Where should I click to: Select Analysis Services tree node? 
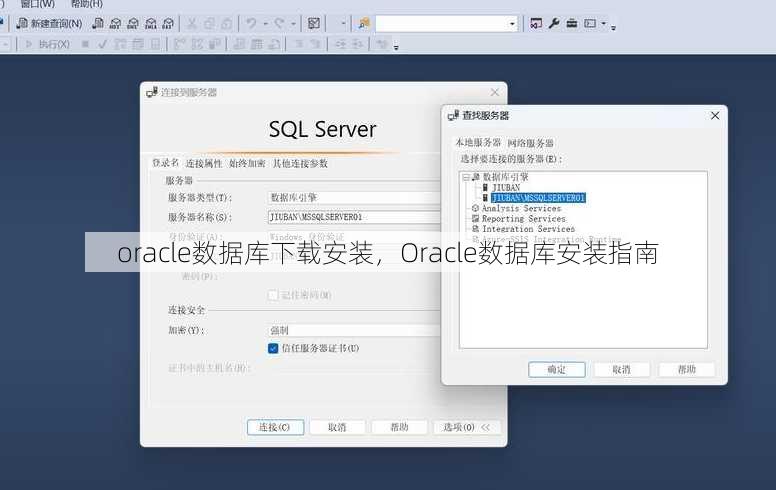pos(521,208)
